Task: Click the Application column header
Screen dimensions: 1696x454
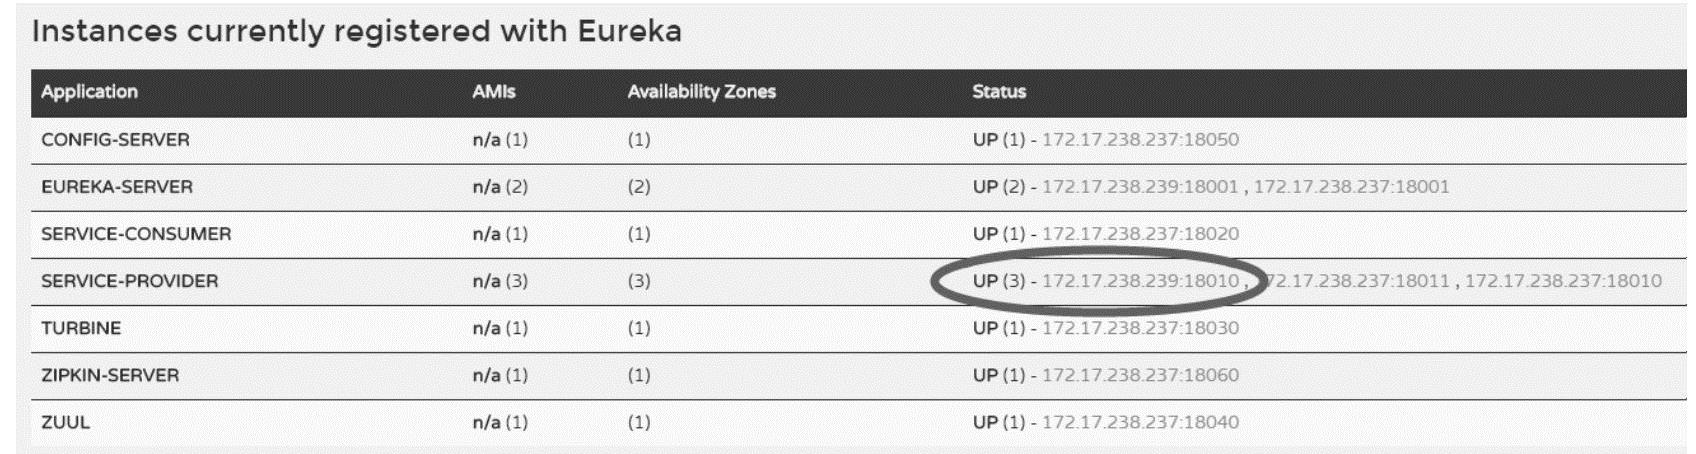Action: 89,92
